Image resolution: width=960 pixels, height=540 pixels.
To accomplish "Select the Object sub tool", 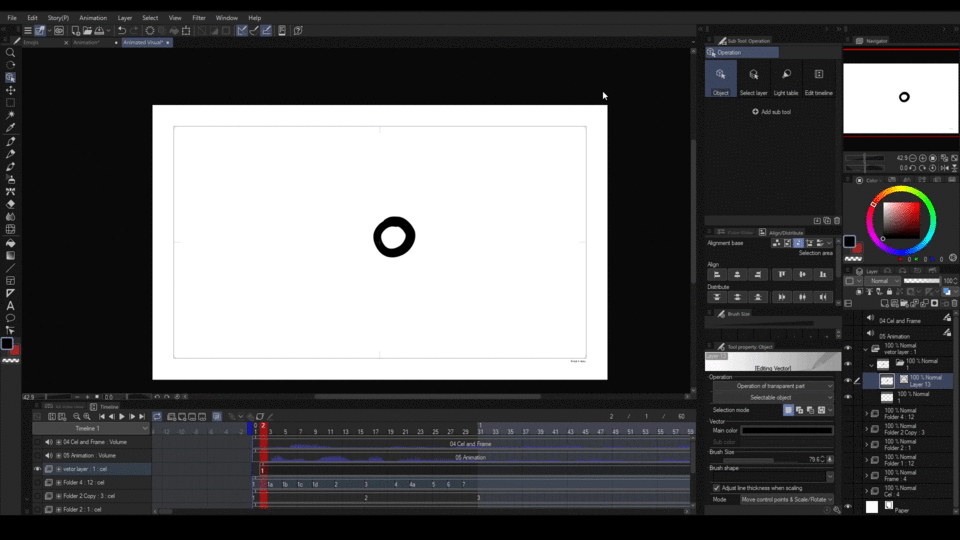I will 720,79.
